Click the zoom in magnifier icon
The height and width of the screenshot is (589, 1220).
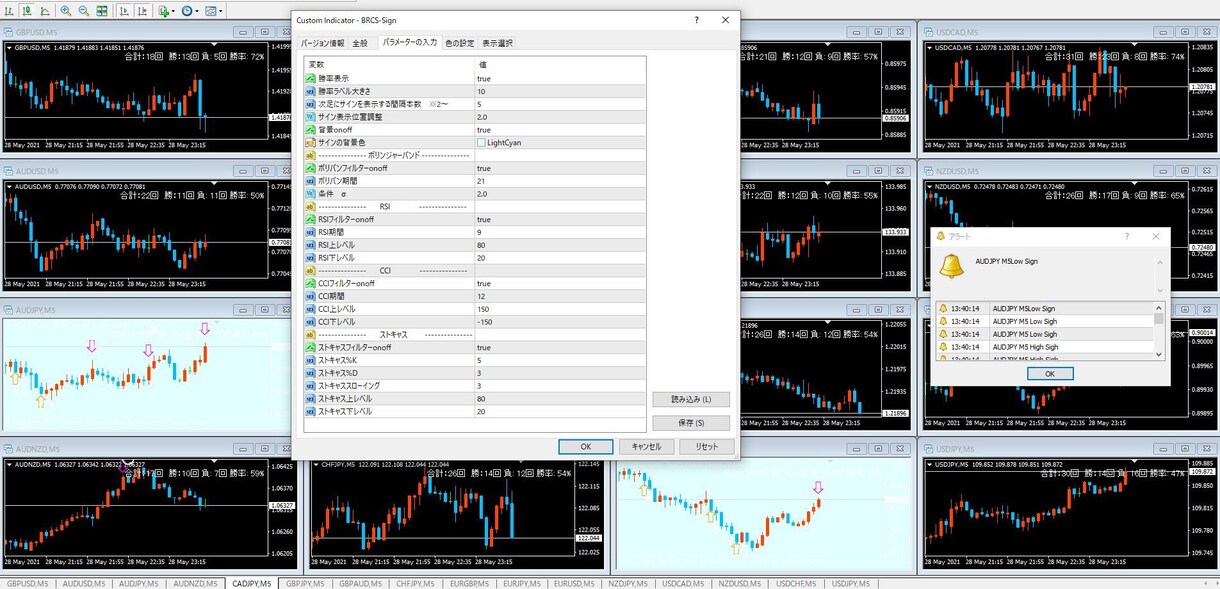(66, 11)
